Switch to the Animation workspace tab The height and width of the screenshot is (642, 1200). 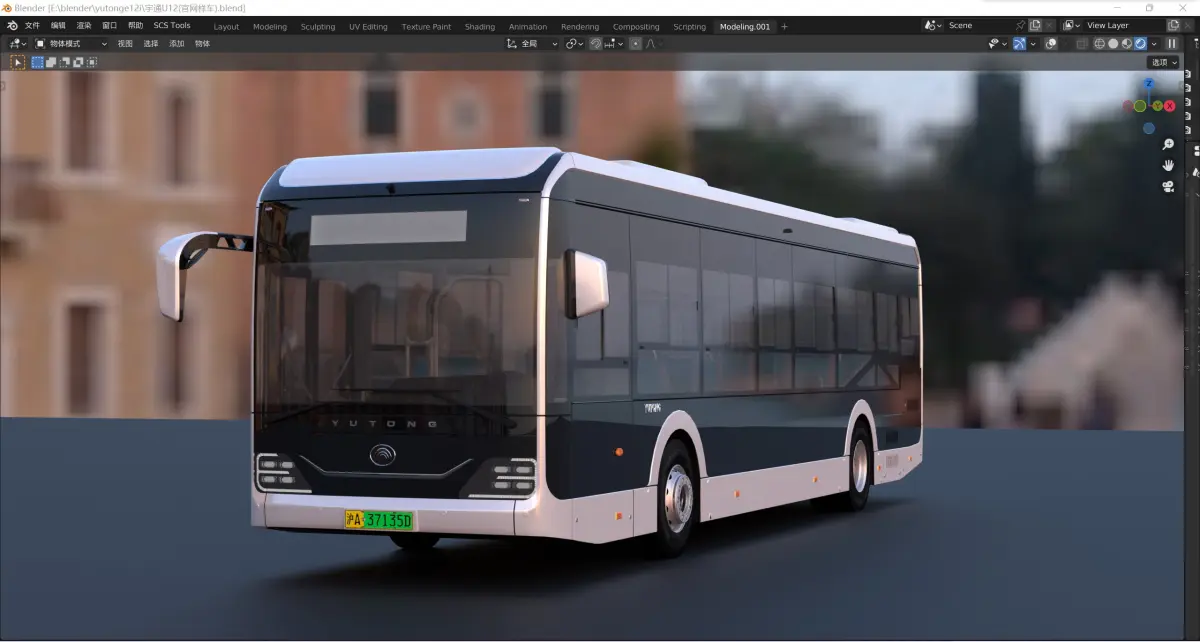[528, 27]
